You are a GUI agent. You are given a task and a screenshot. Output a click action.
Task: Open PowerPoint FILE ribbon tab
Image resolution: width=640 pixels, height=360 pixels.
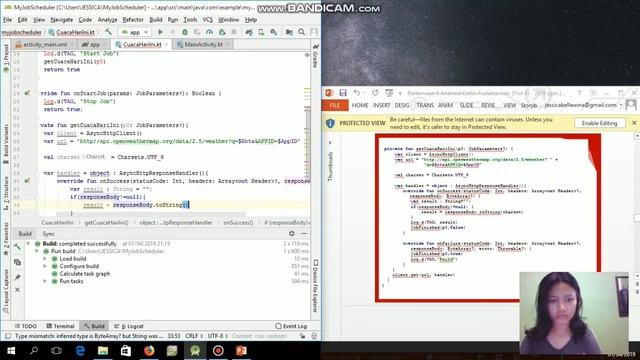click(x=335, y=105)
